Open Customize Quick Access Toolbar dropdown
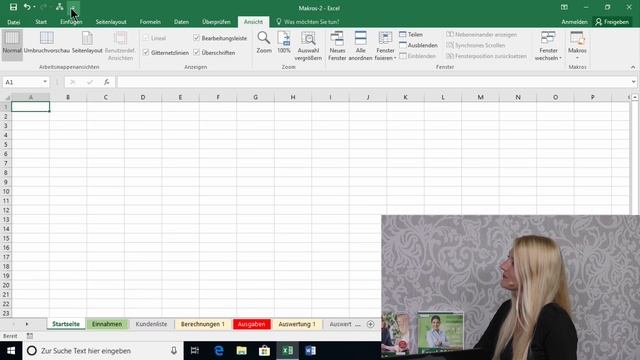Viewport: 640px width, 360px height. (73, 7)
